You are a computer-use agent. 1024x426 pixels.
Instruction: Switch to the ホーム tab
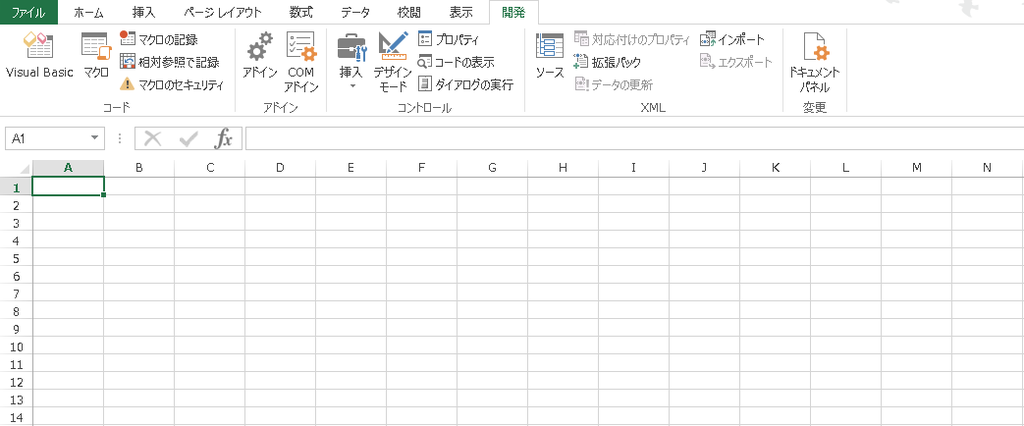tap(88, 12)
